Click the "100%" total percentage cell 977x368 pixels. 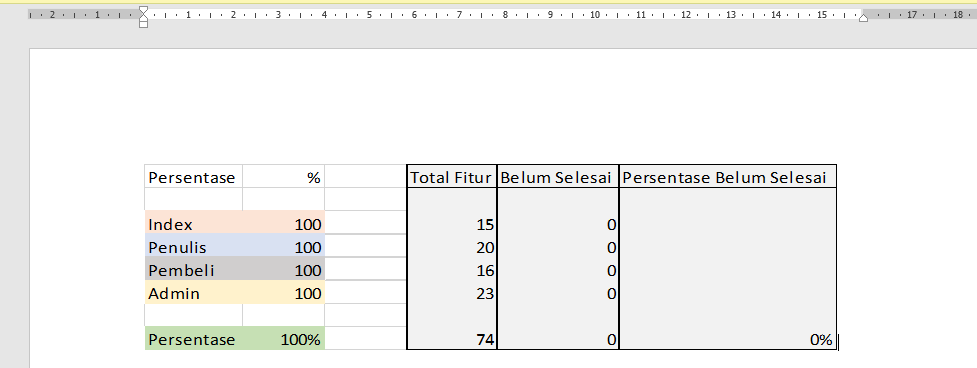(284, 339)
